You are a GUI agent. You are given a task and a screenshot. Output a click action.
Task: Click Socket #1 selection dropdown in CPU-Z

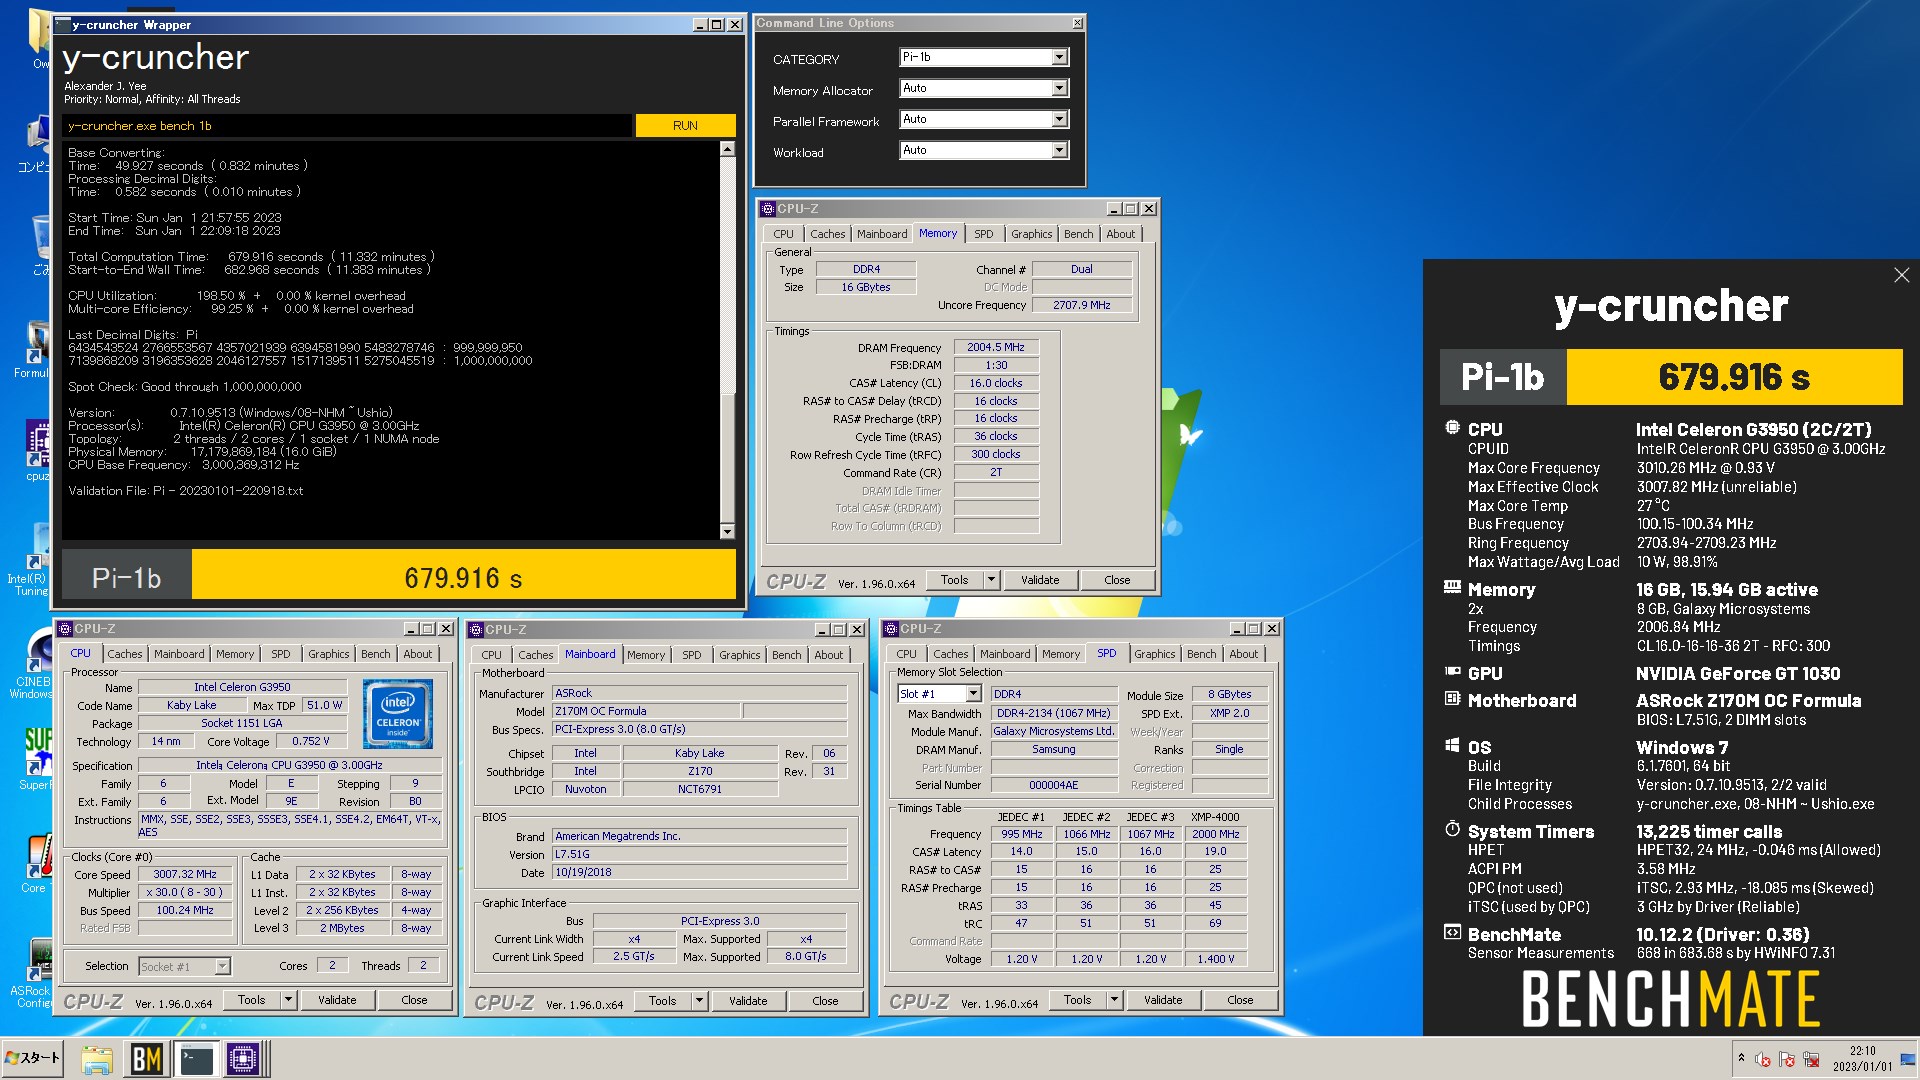click(185, 966)
